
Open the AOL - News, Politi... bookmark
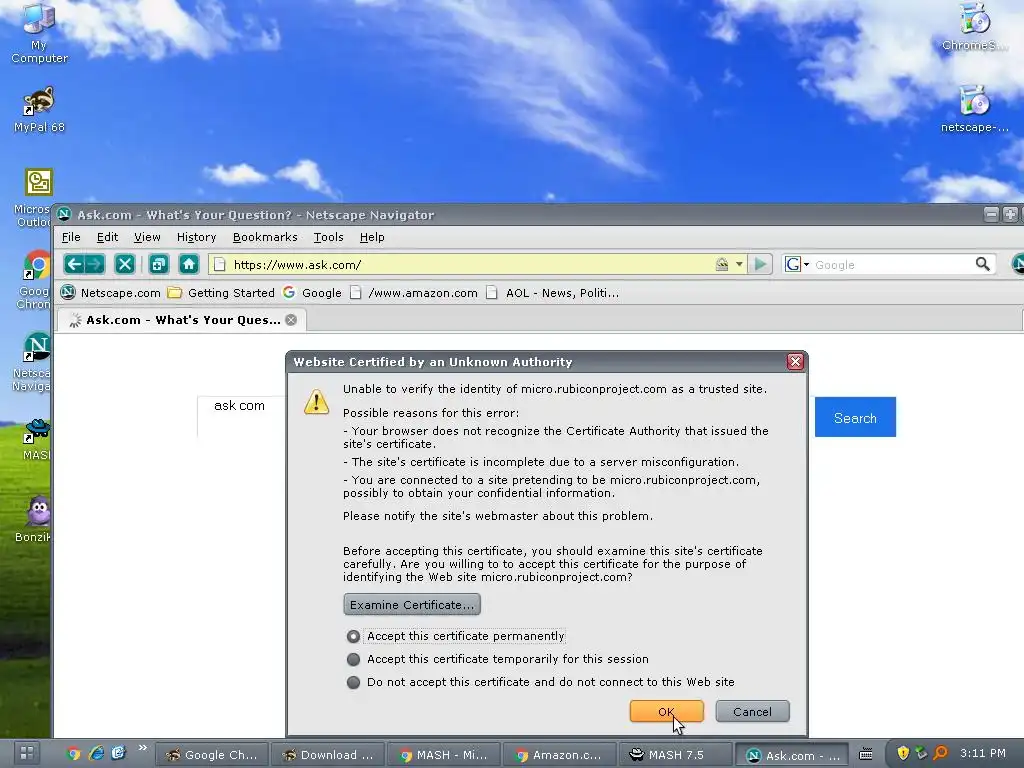click(x=552, y=293)
